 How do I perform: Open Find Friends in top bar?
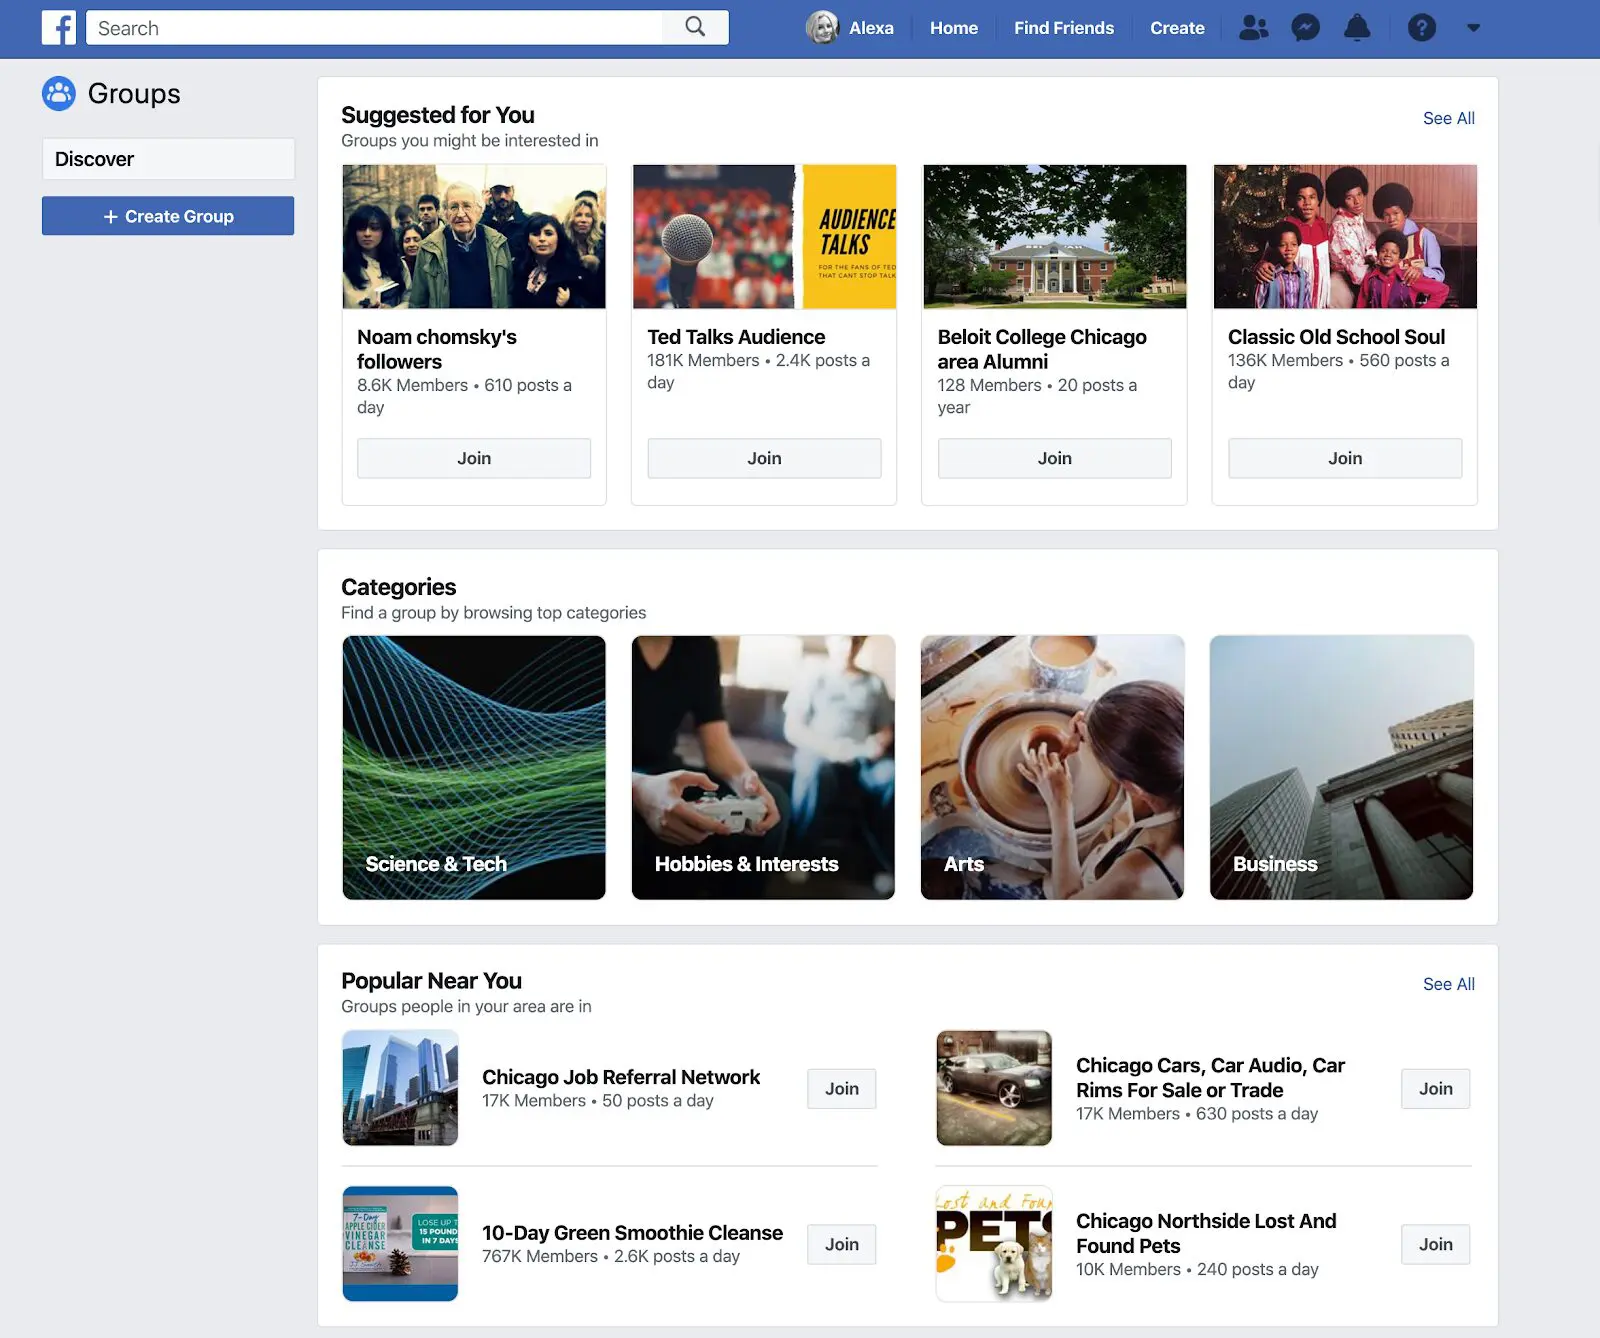tap(1064, 28)
